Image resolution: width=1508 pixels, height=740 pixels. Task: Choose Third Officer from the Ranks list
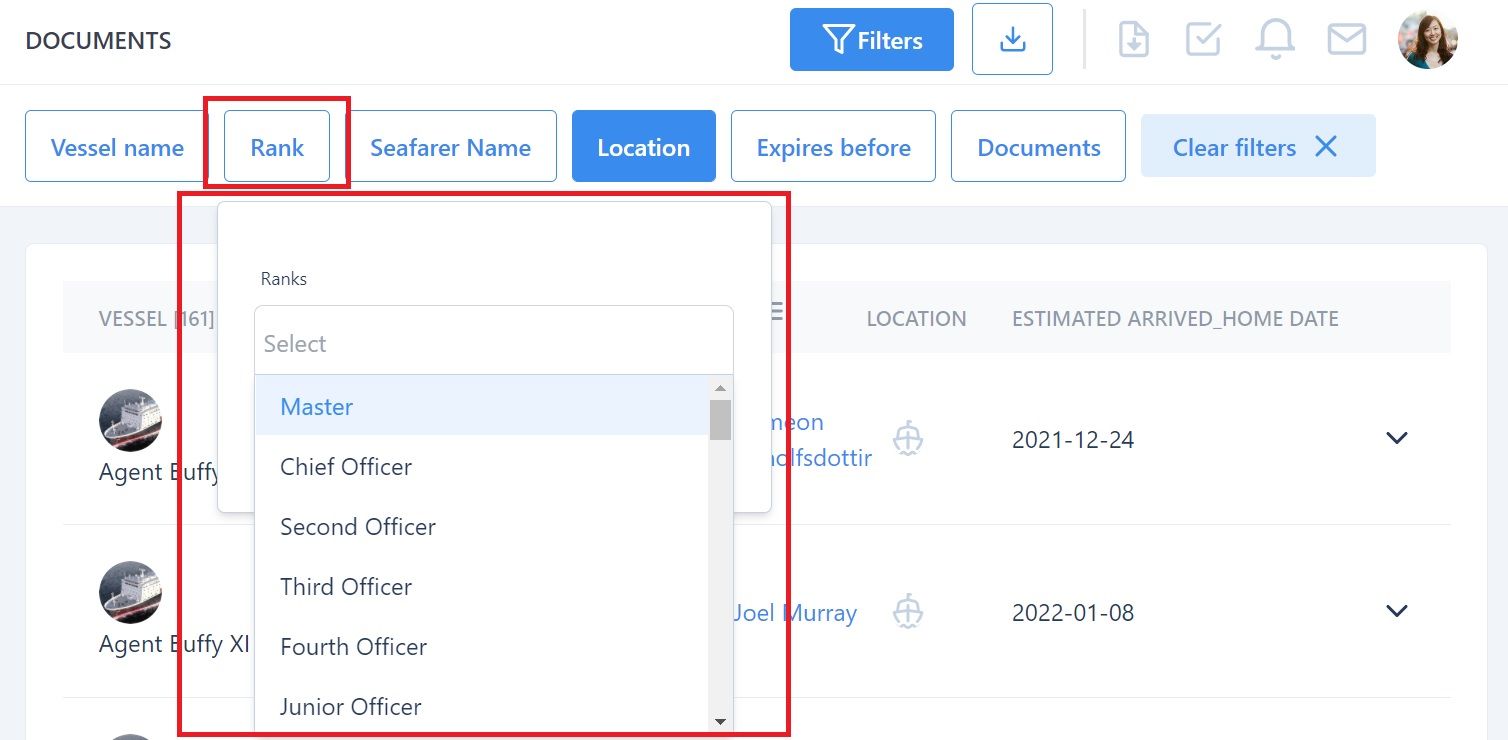tap(482, 586)
